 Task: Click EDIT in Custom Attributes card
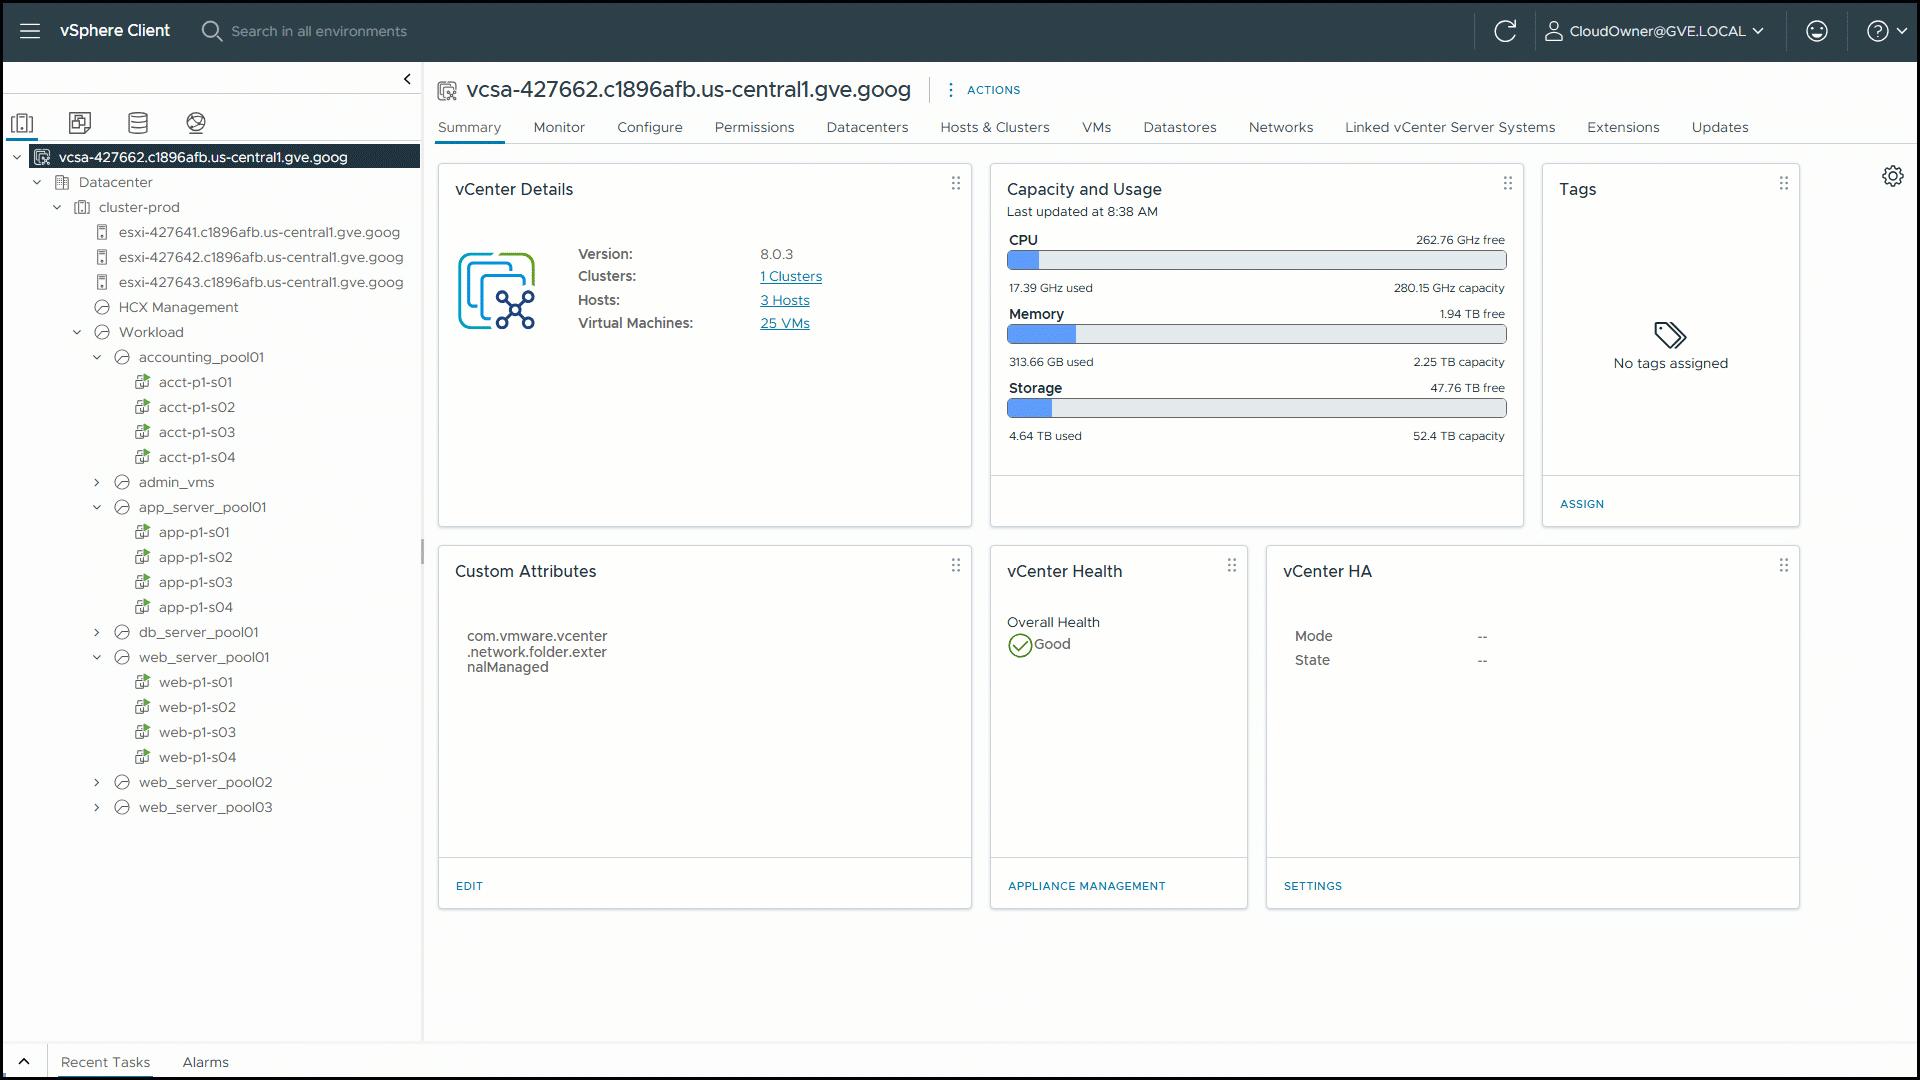(469, 886)
